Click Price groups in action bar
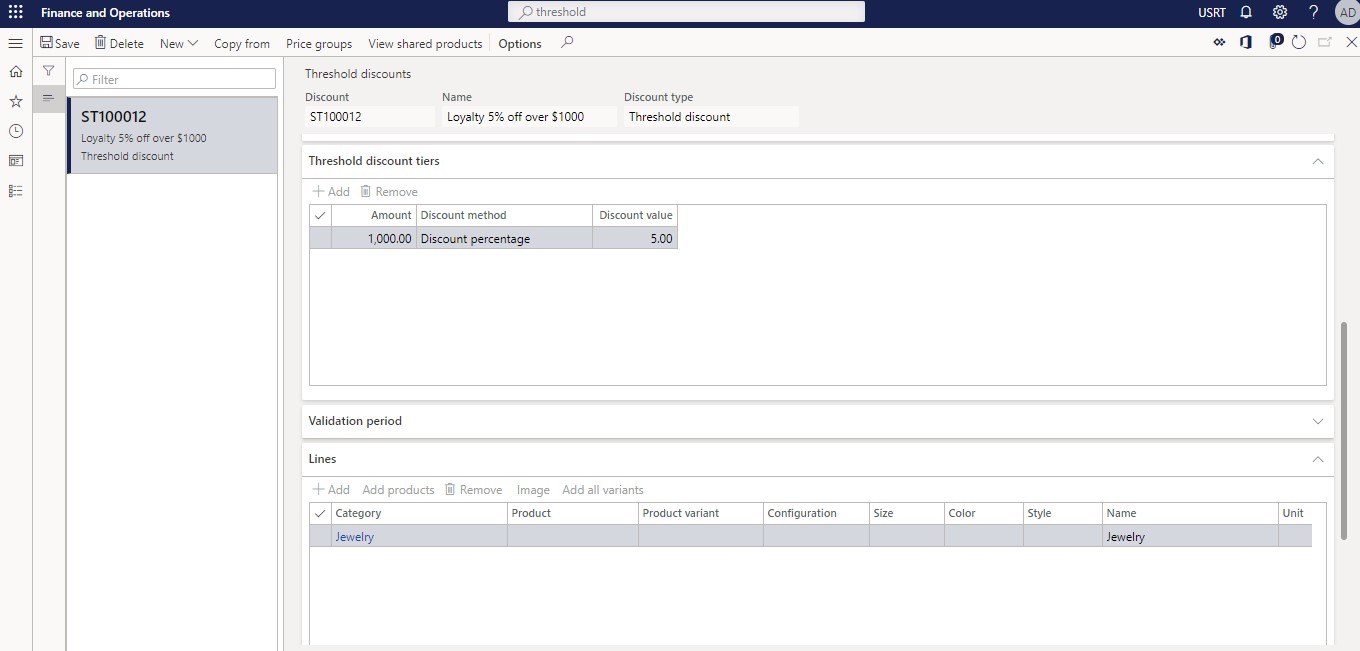 pyautogui.click(x=319, y=43)
